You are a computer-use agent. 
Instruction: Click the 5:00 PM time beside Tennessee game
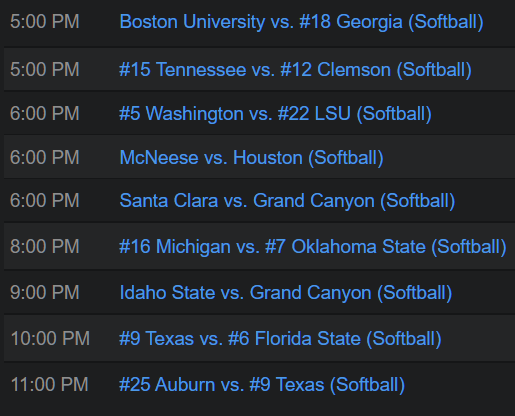click(x=45, y=69)
